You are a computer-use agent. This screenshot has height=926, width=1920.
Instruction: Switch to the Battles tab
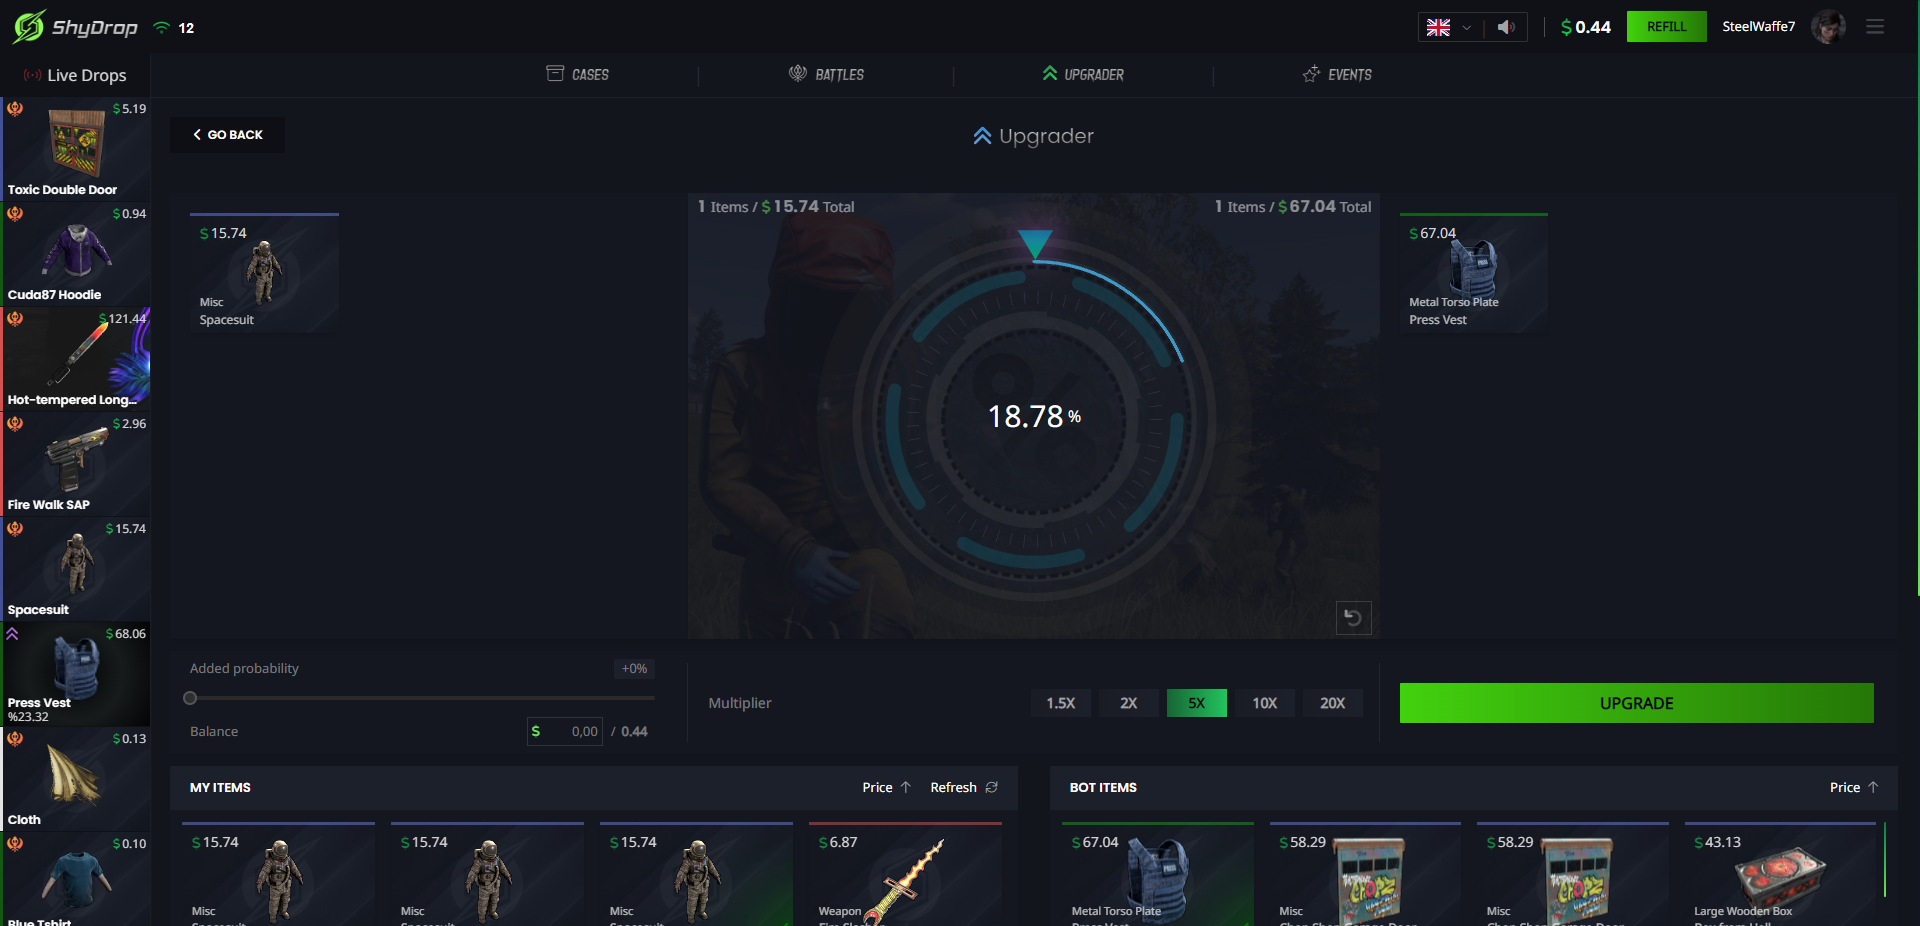827,75
